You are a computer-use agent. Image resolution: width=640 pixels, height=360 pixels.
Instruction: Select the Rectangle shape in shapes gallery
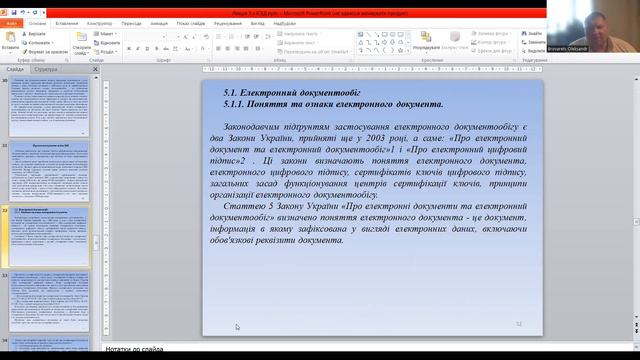click(384, 35)
